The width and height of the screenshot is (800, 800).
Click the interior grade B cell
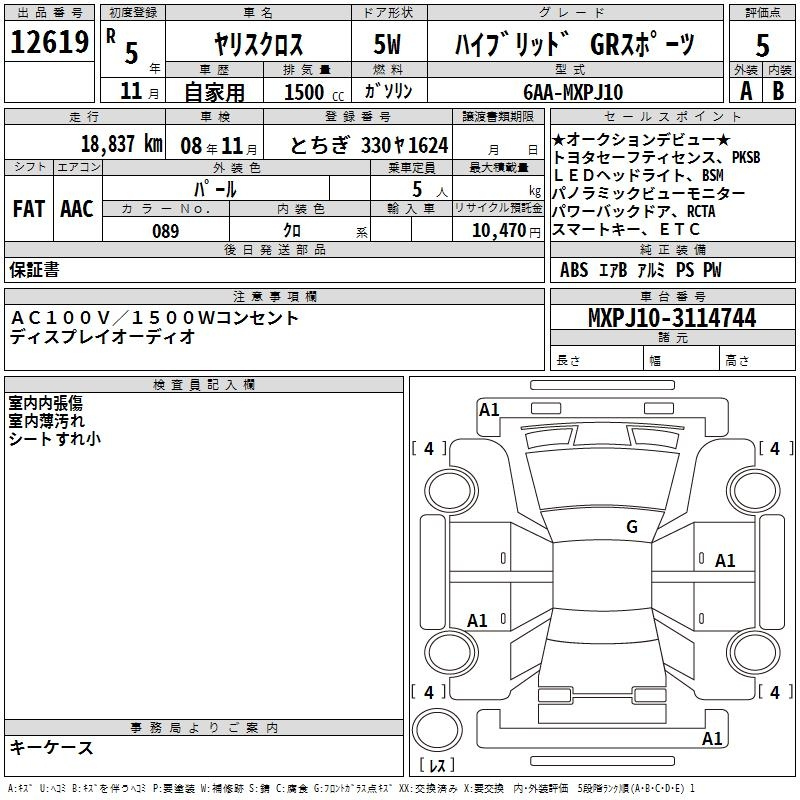click(x=778, y=90)
